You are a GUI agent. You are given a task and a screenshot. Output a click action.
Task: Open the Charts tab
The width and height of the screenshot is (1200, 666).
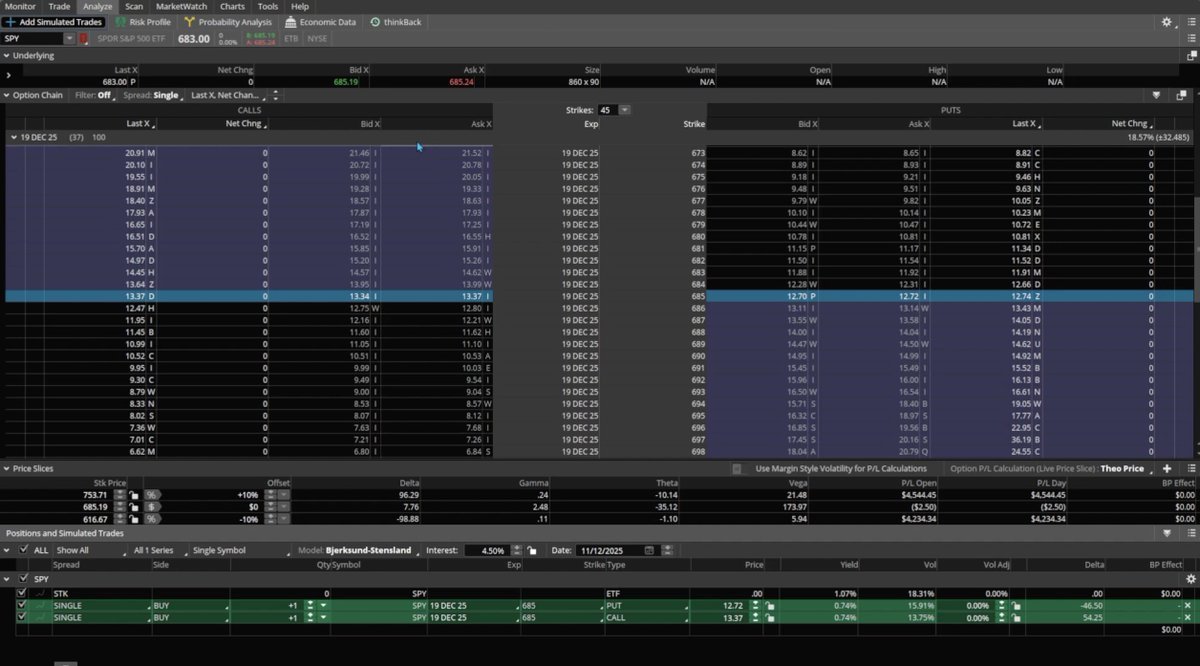(232, 6)
